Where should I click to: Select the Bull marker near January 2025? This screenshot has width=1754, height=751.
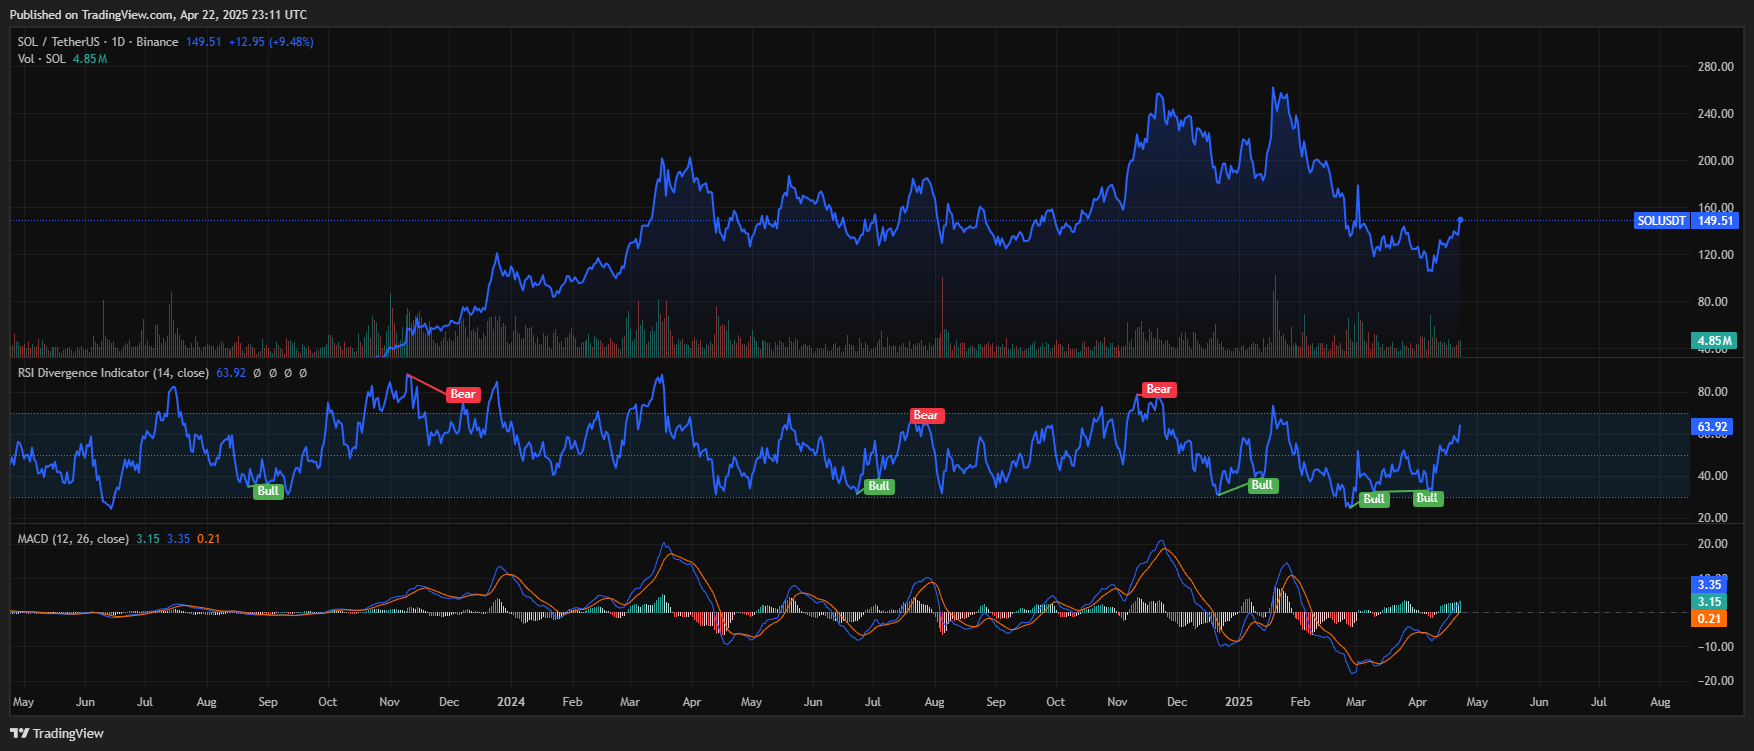click(1262, 485)
